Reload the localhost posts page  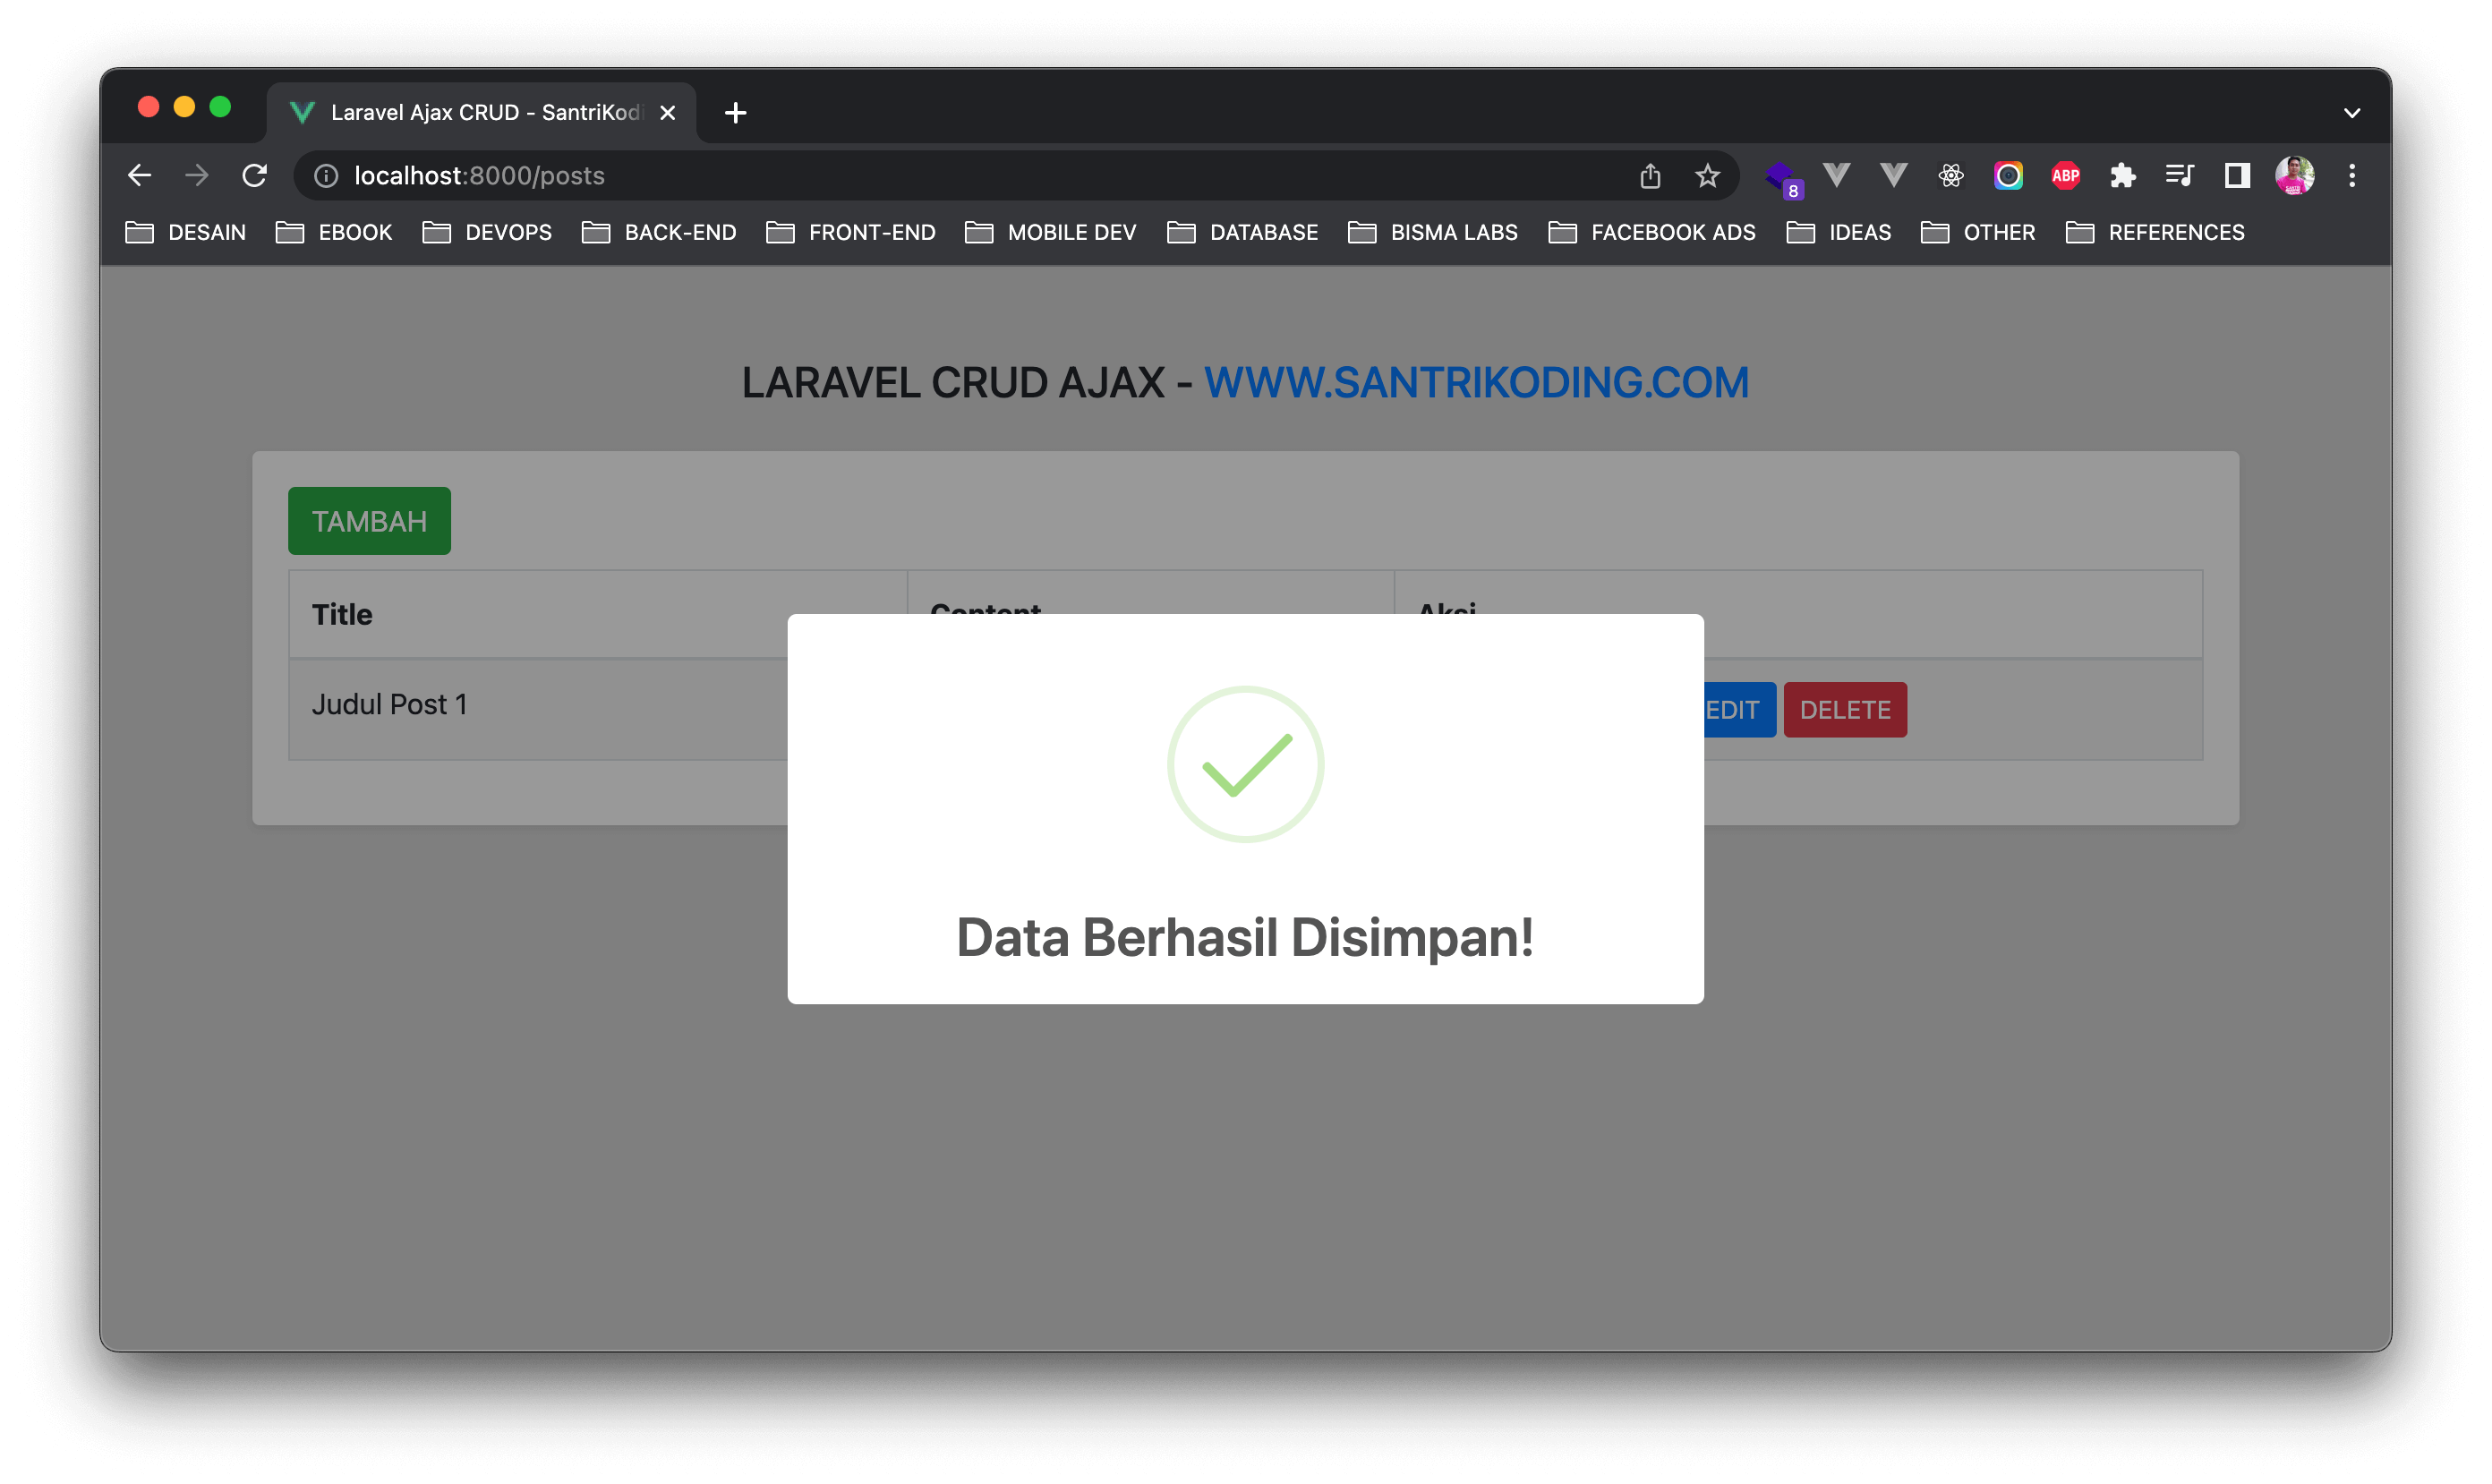coord(255,176)
